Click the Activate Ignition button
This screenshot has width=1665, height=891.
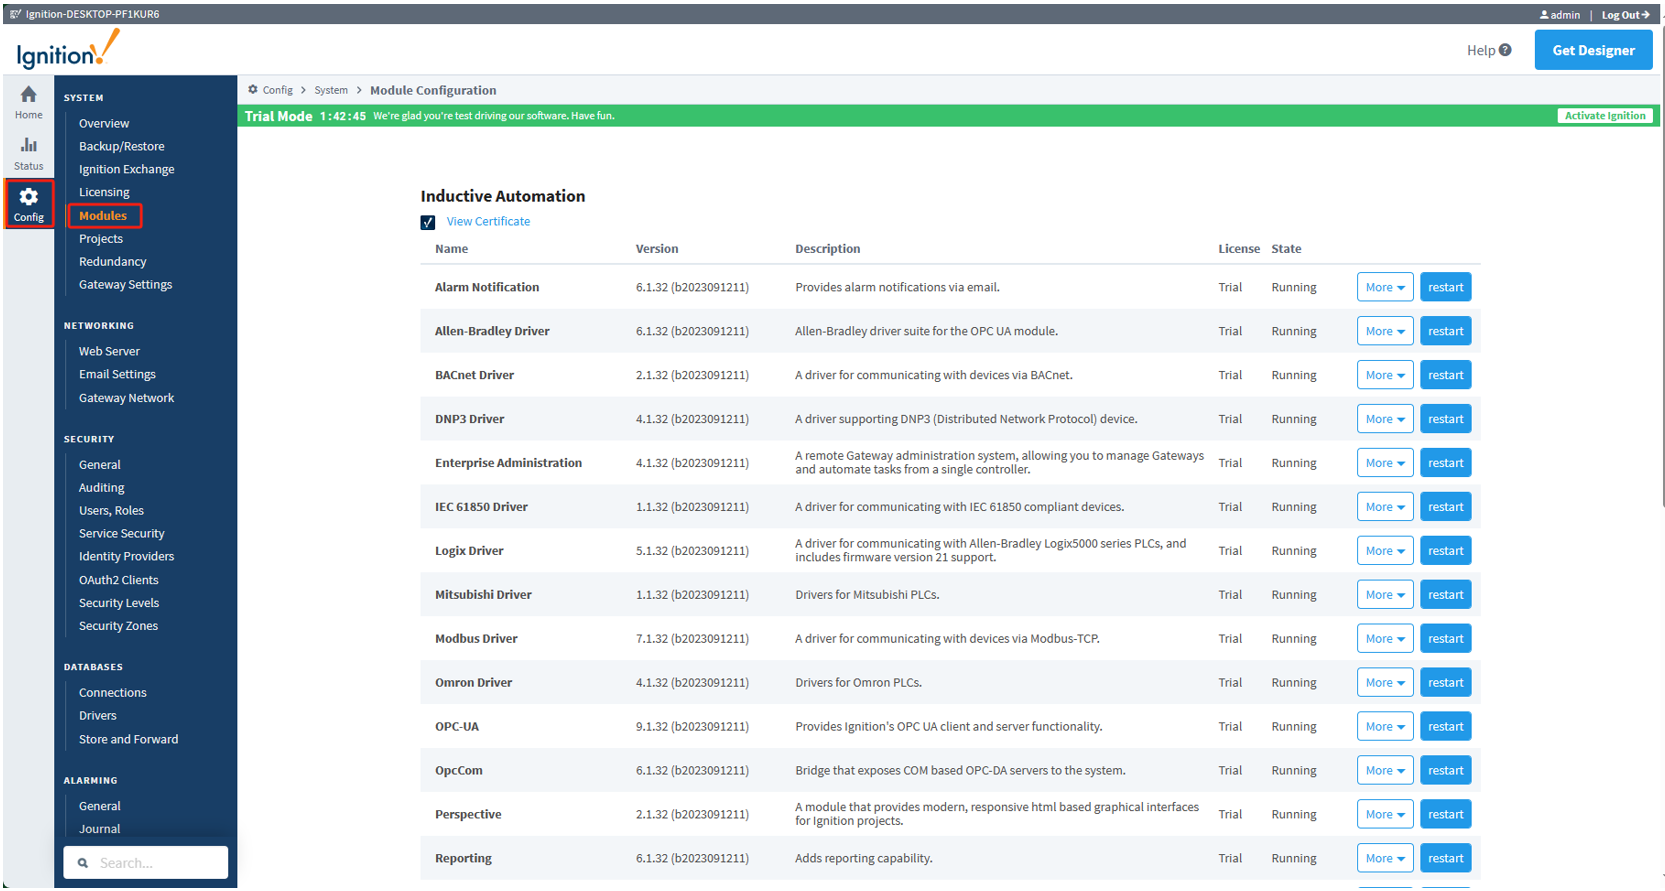click(x=1605, y=116)
